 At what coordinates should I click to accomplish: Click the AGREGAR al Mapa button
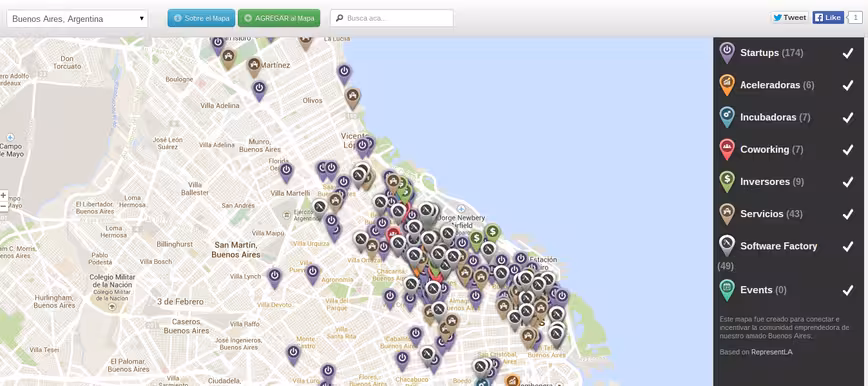click(x=279, y=18)
